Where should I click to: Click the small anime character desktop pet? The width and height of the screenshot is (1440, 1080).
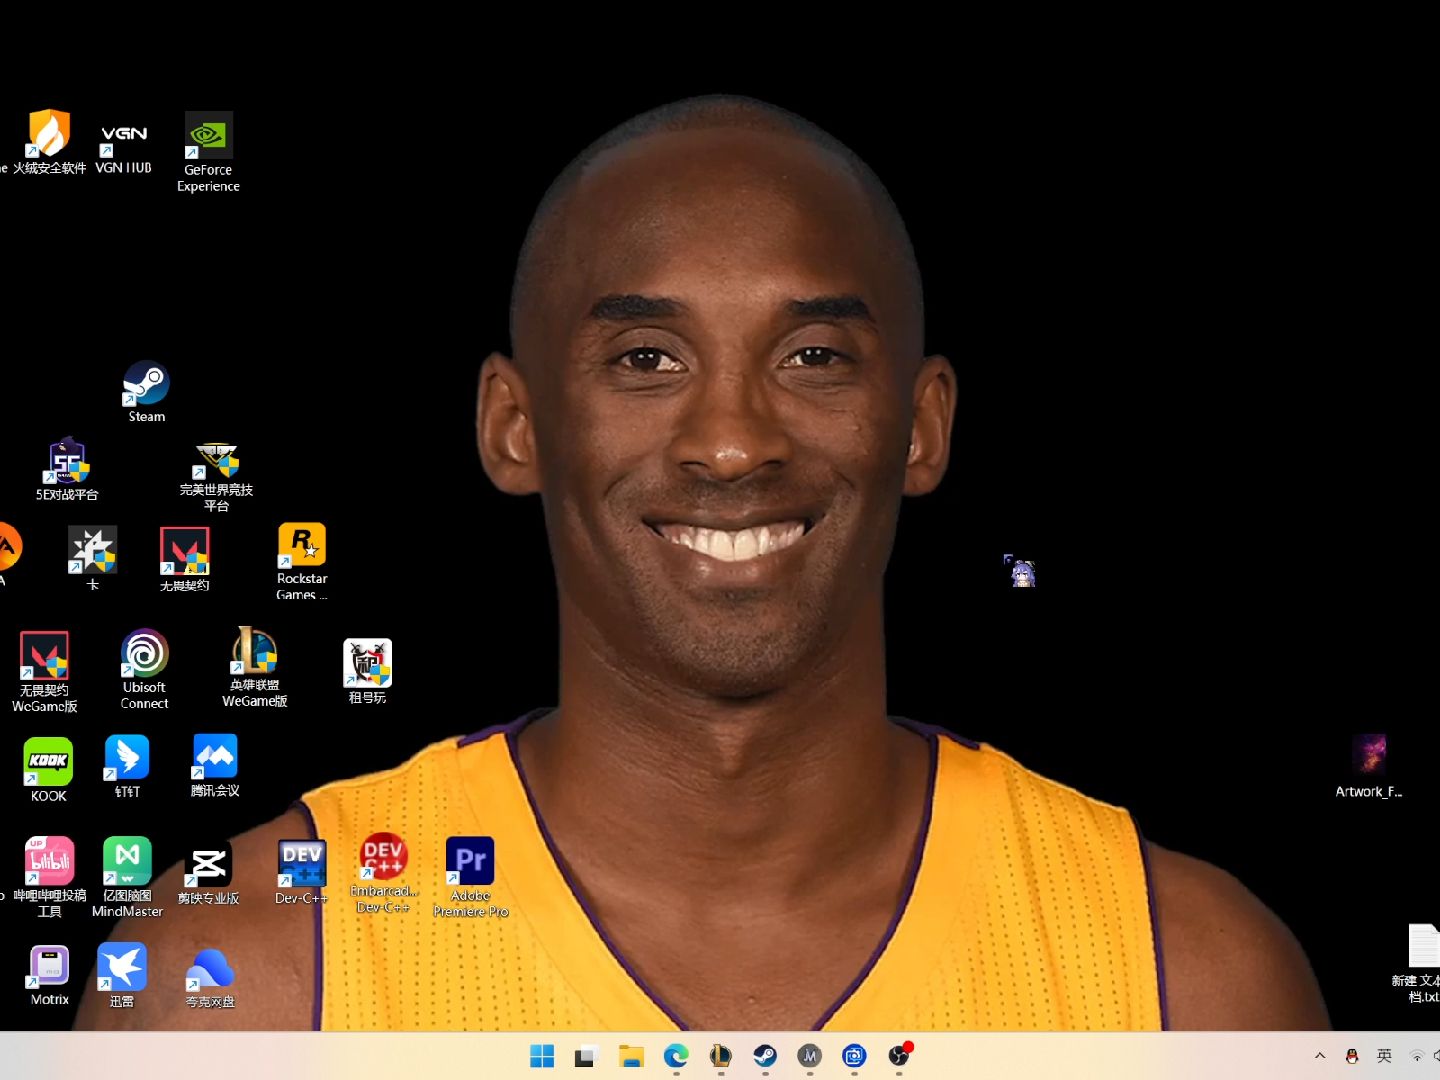click(1021, 571)
